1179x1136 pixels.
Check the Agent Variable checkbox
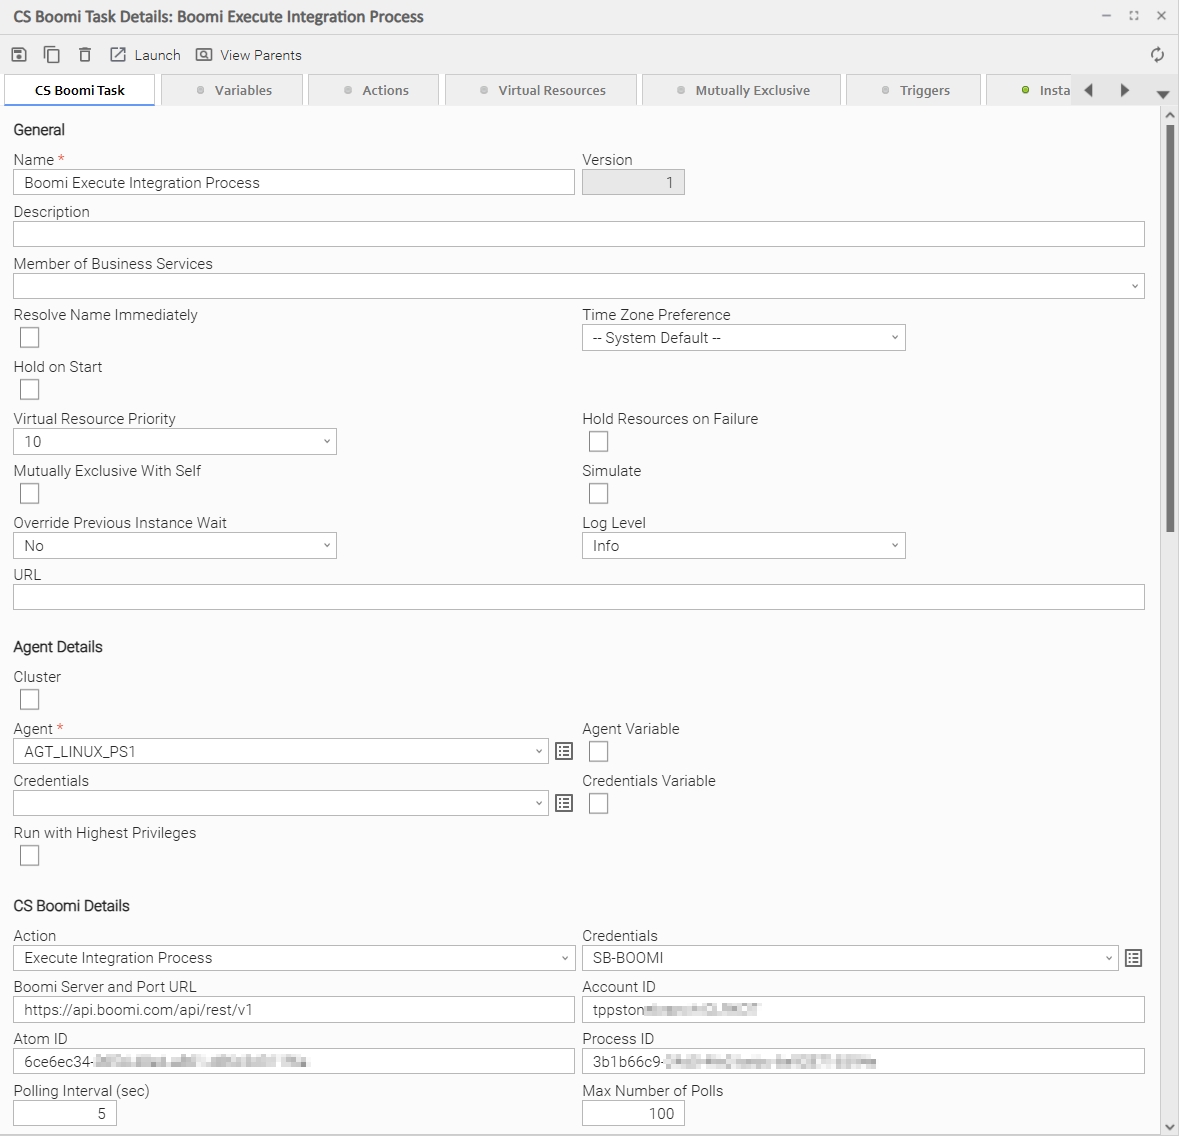pos(599,751)
